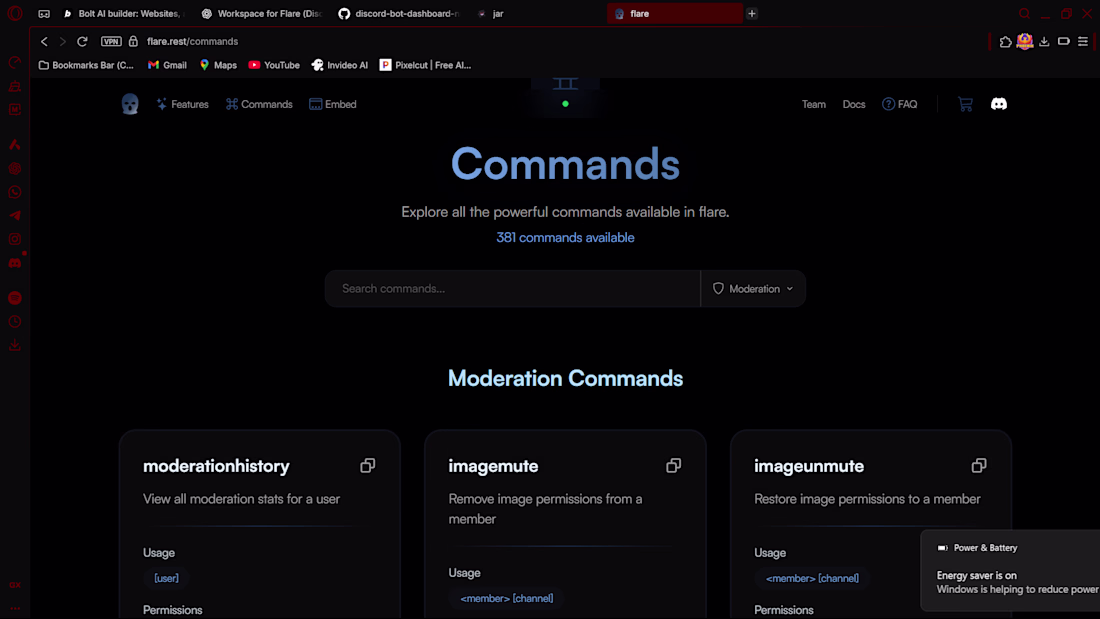Image resolution: width=1100 pixels, height=619 pixels.
Task: Open Embed in site navigation
Action: (x=333, y=104)
